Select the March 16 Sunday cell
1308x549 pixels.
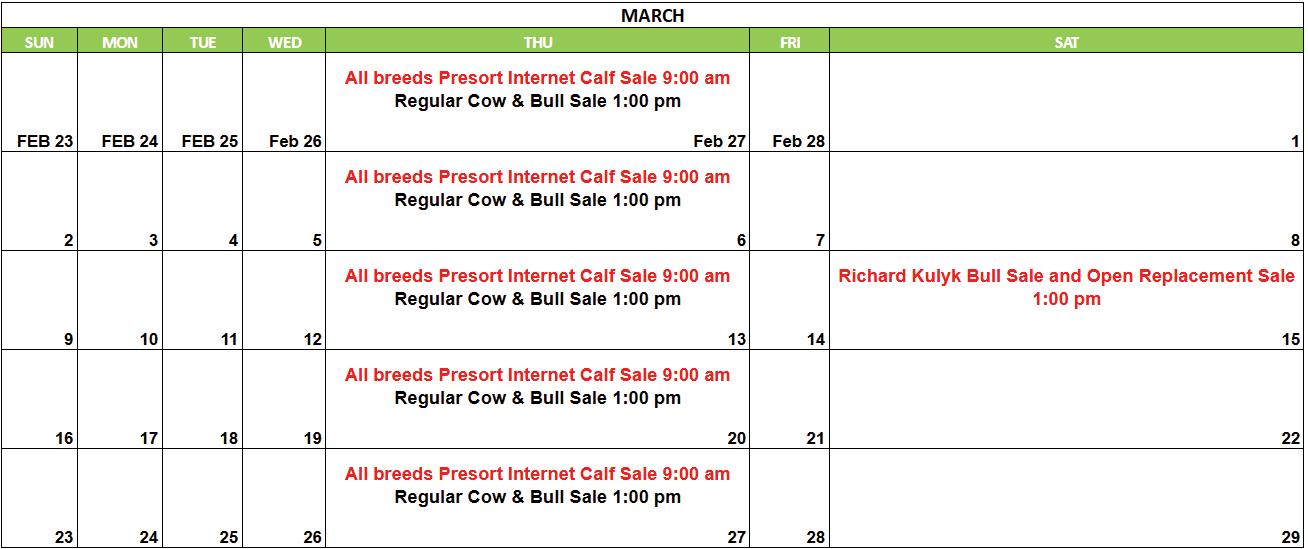[39, 399]
